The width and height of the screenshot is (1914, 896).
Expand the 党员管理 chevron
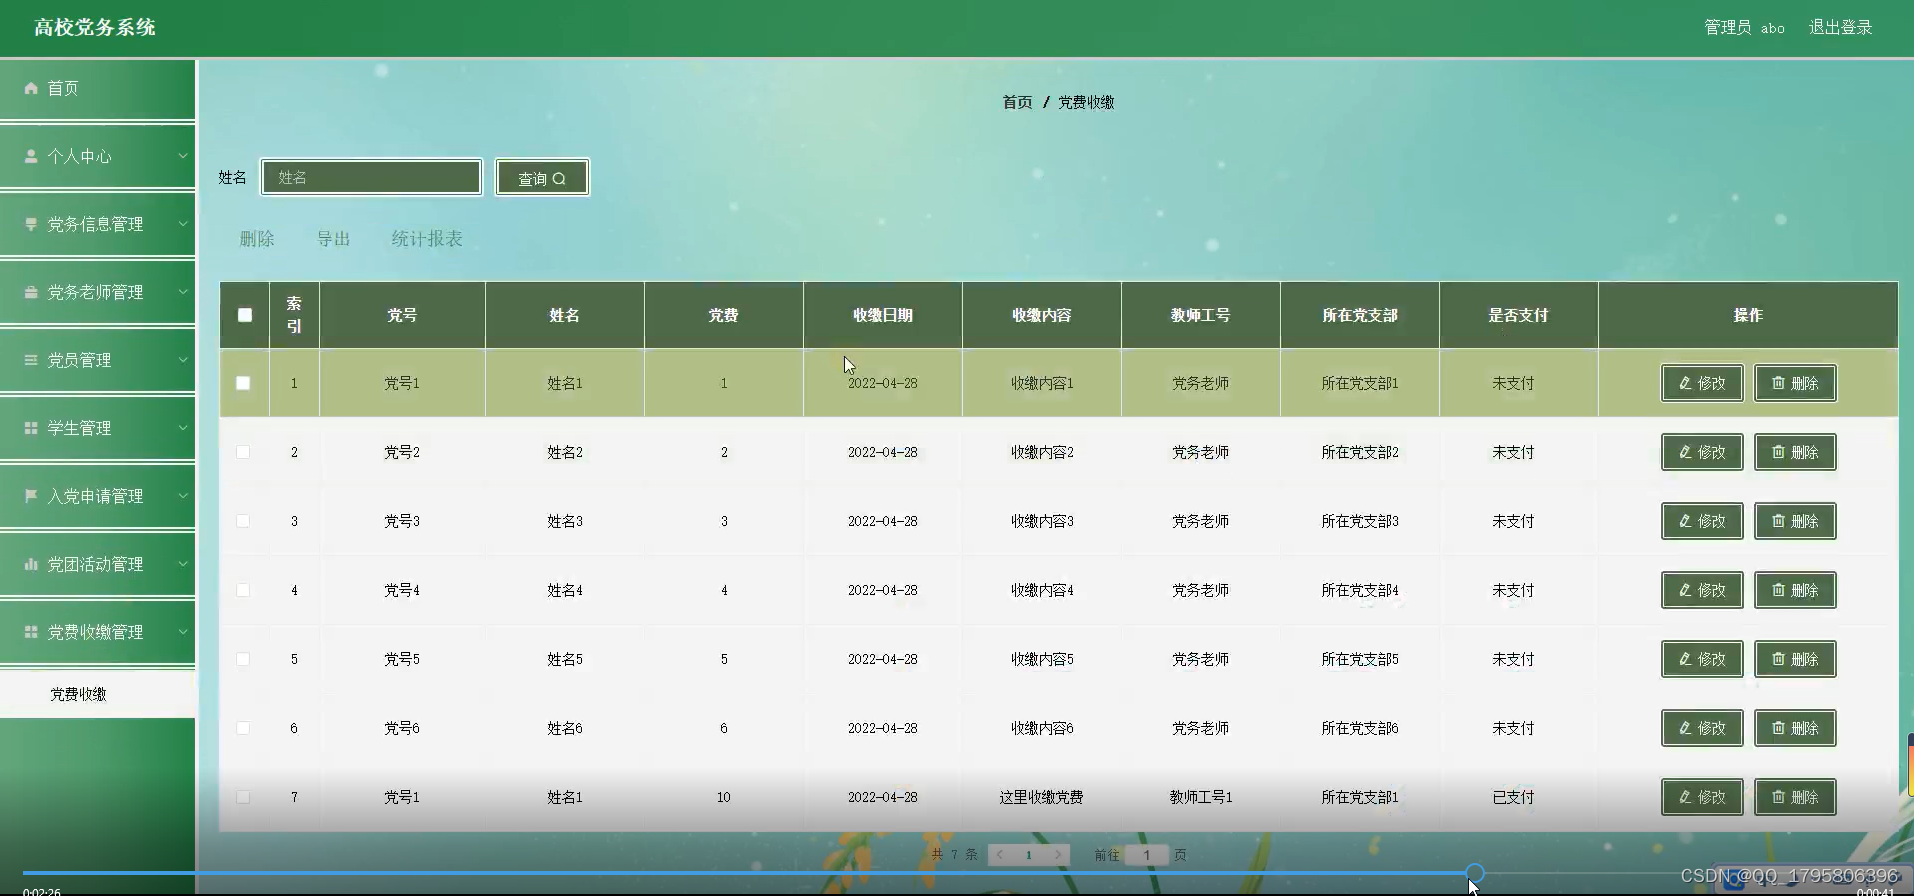(183, 360)
